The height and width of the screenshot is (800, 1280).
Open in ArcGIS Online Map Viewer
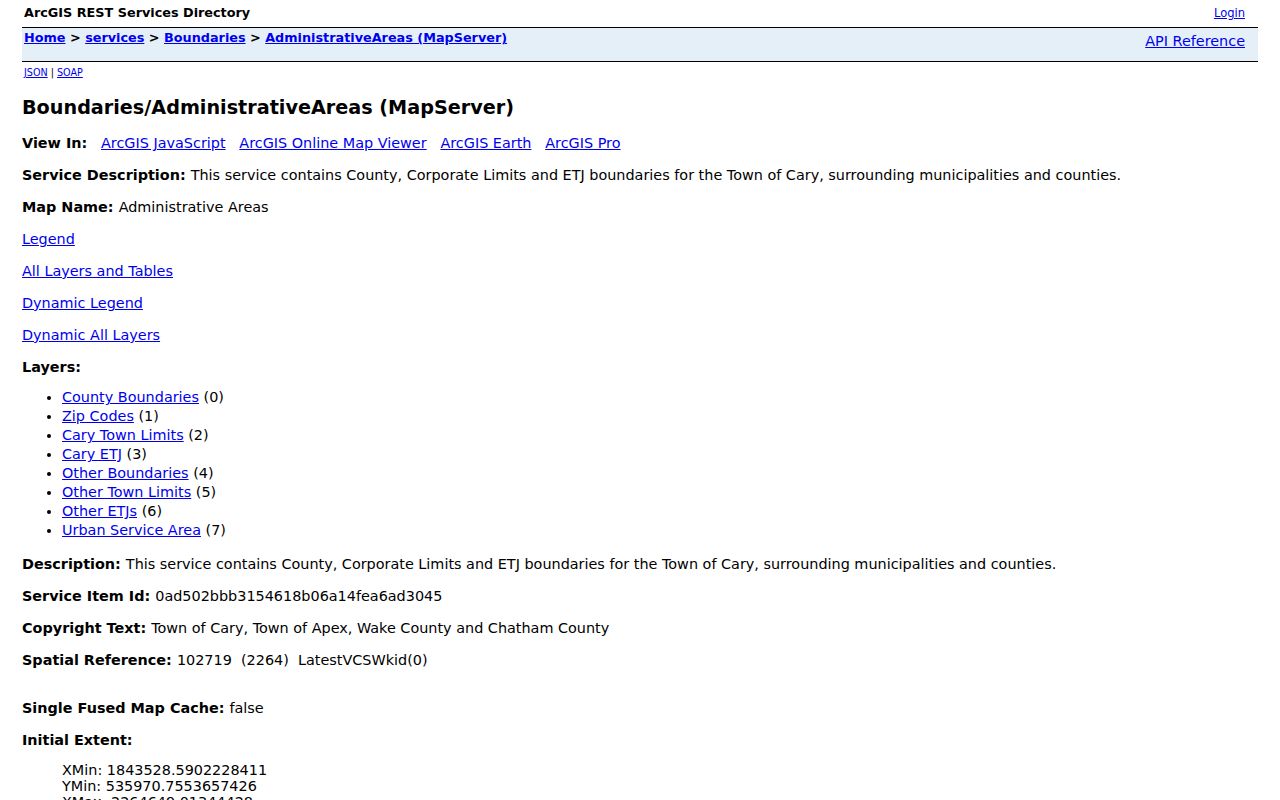click(x=333, y=143)
